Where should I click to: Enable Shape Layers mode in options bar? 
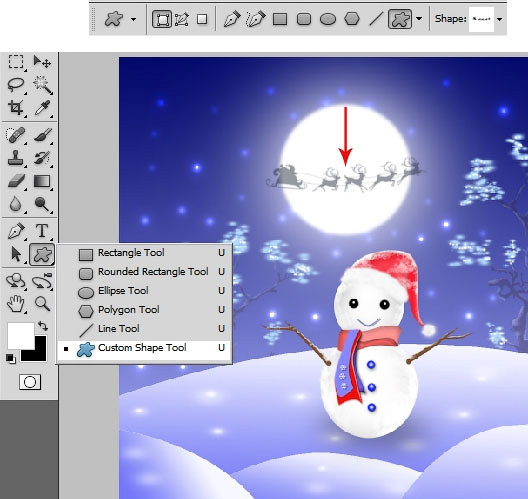(162, 19)
